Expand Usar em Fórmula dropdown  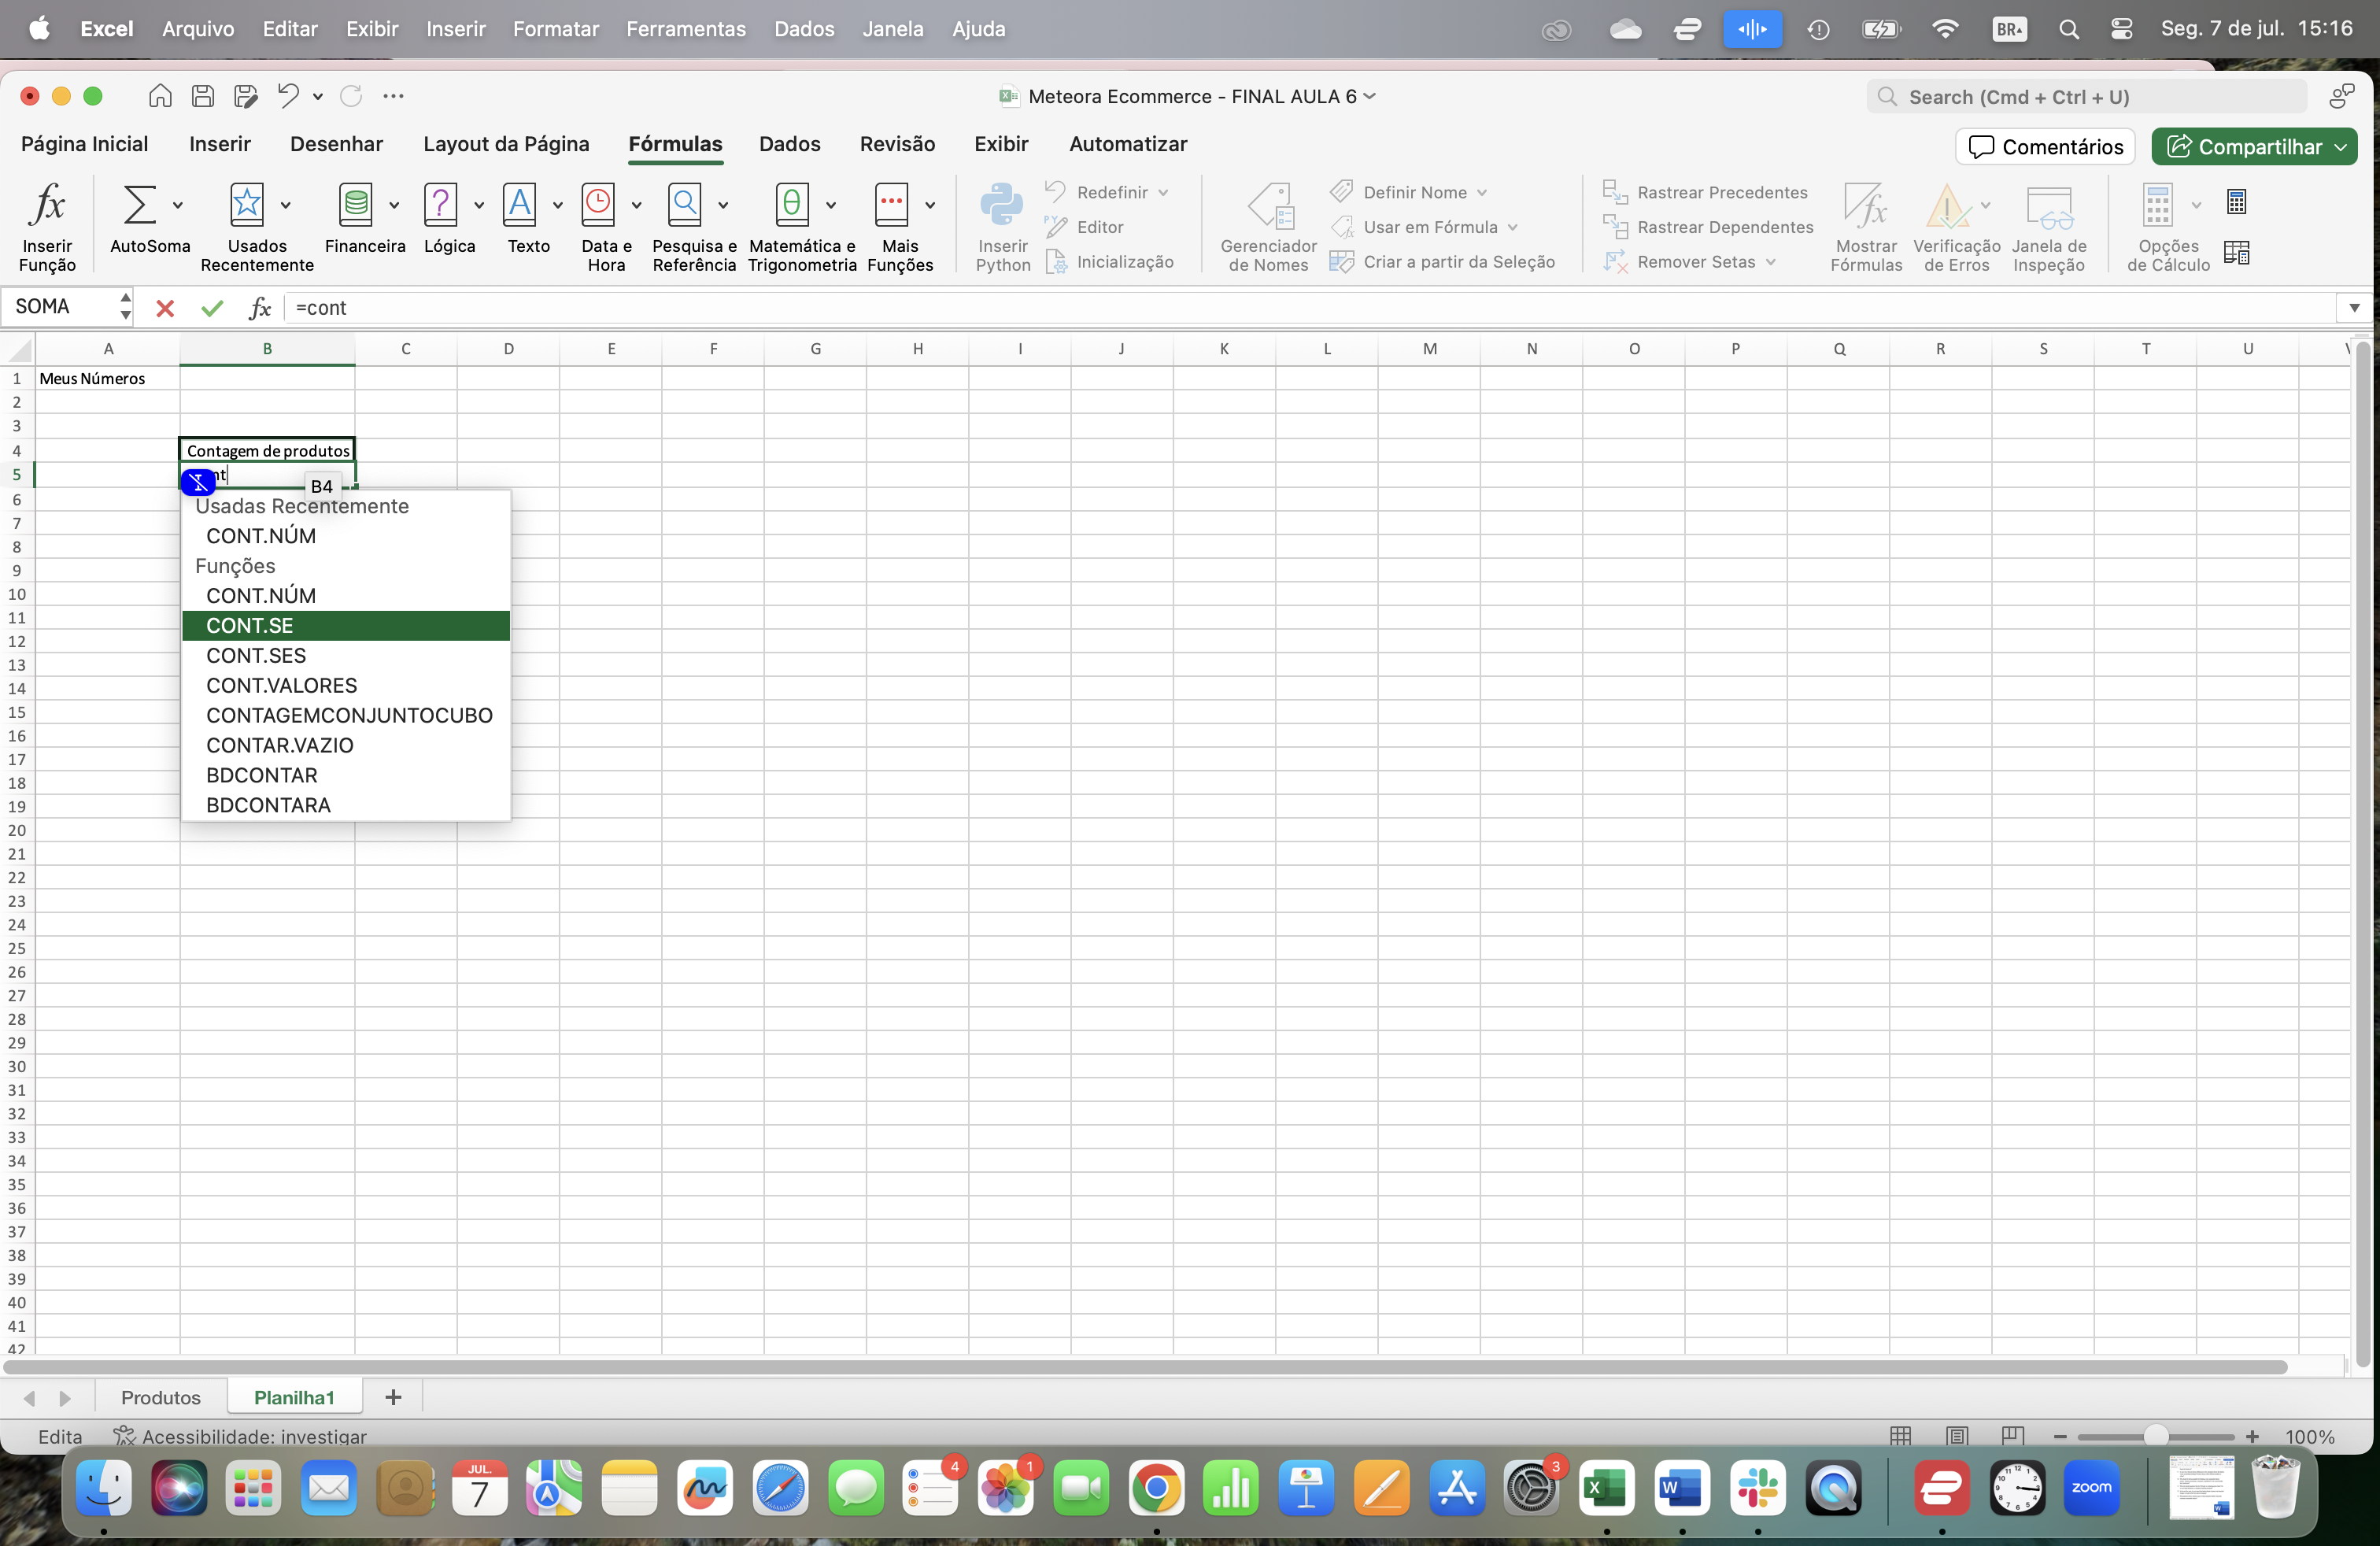1513,228
